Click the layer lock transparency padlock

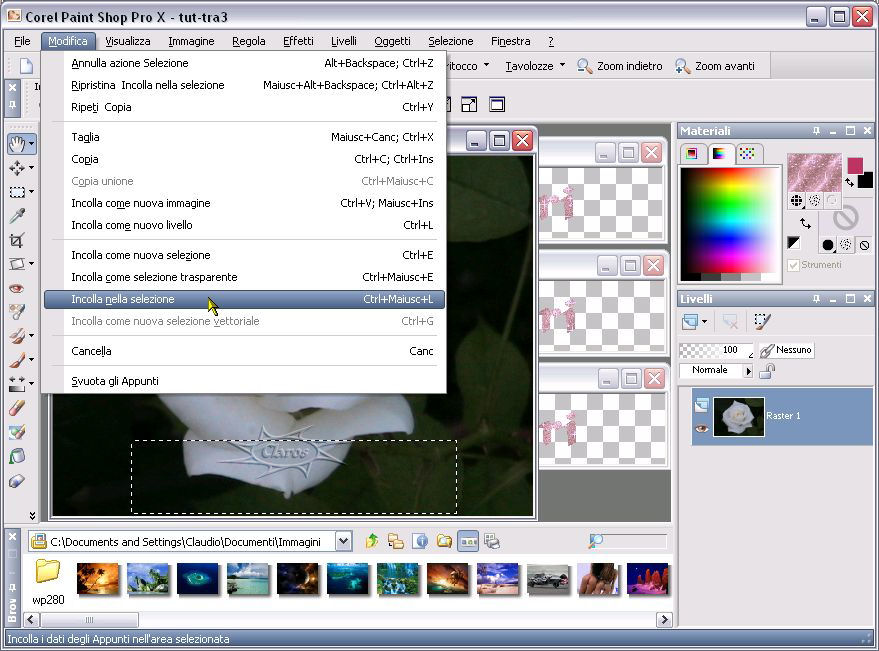[x=767, y=371]
